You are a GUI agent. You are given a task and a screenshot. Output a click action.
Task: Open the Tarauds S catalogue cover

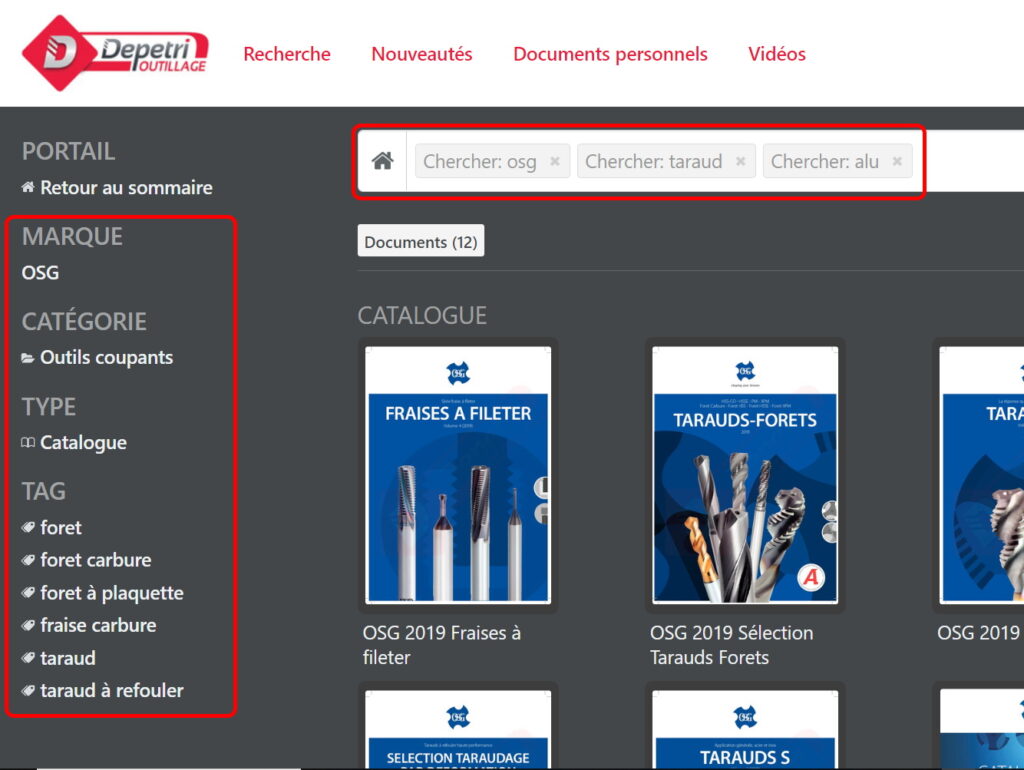[745, 730]
